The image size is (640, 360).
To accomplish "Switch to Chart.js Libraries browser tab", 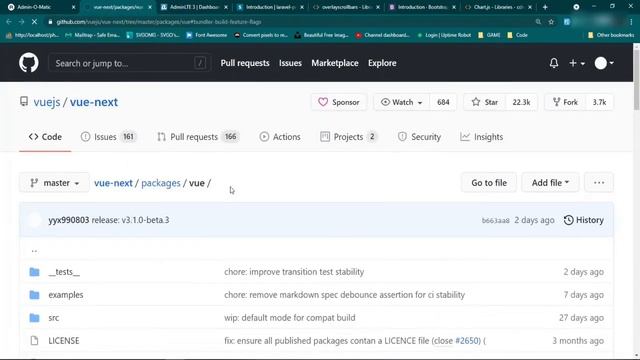I will coord(499,7).
